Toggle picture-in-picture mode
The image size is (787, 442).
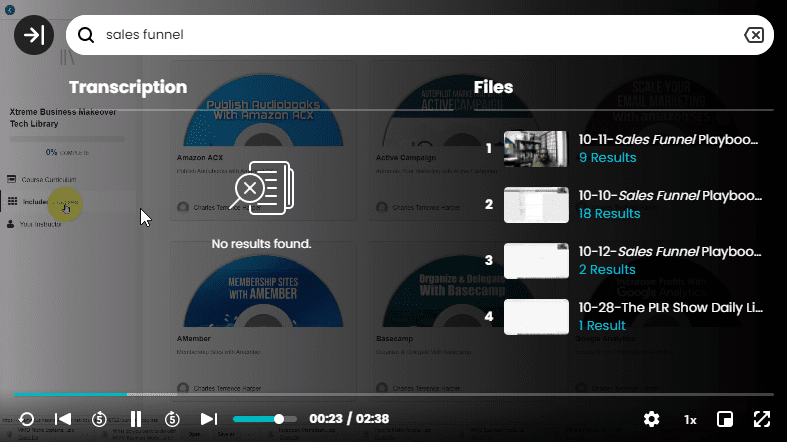725,419
